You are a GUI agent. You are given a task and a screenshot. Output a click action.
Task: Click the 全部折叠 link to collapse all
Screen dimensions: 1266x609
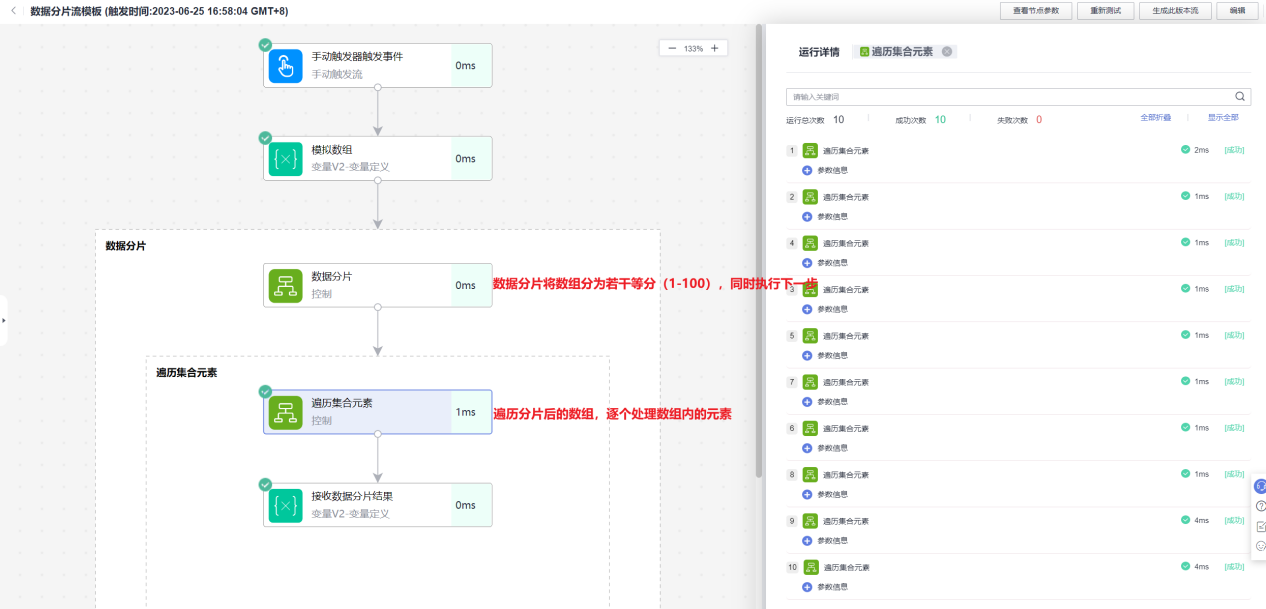(x=1156, y=117)
